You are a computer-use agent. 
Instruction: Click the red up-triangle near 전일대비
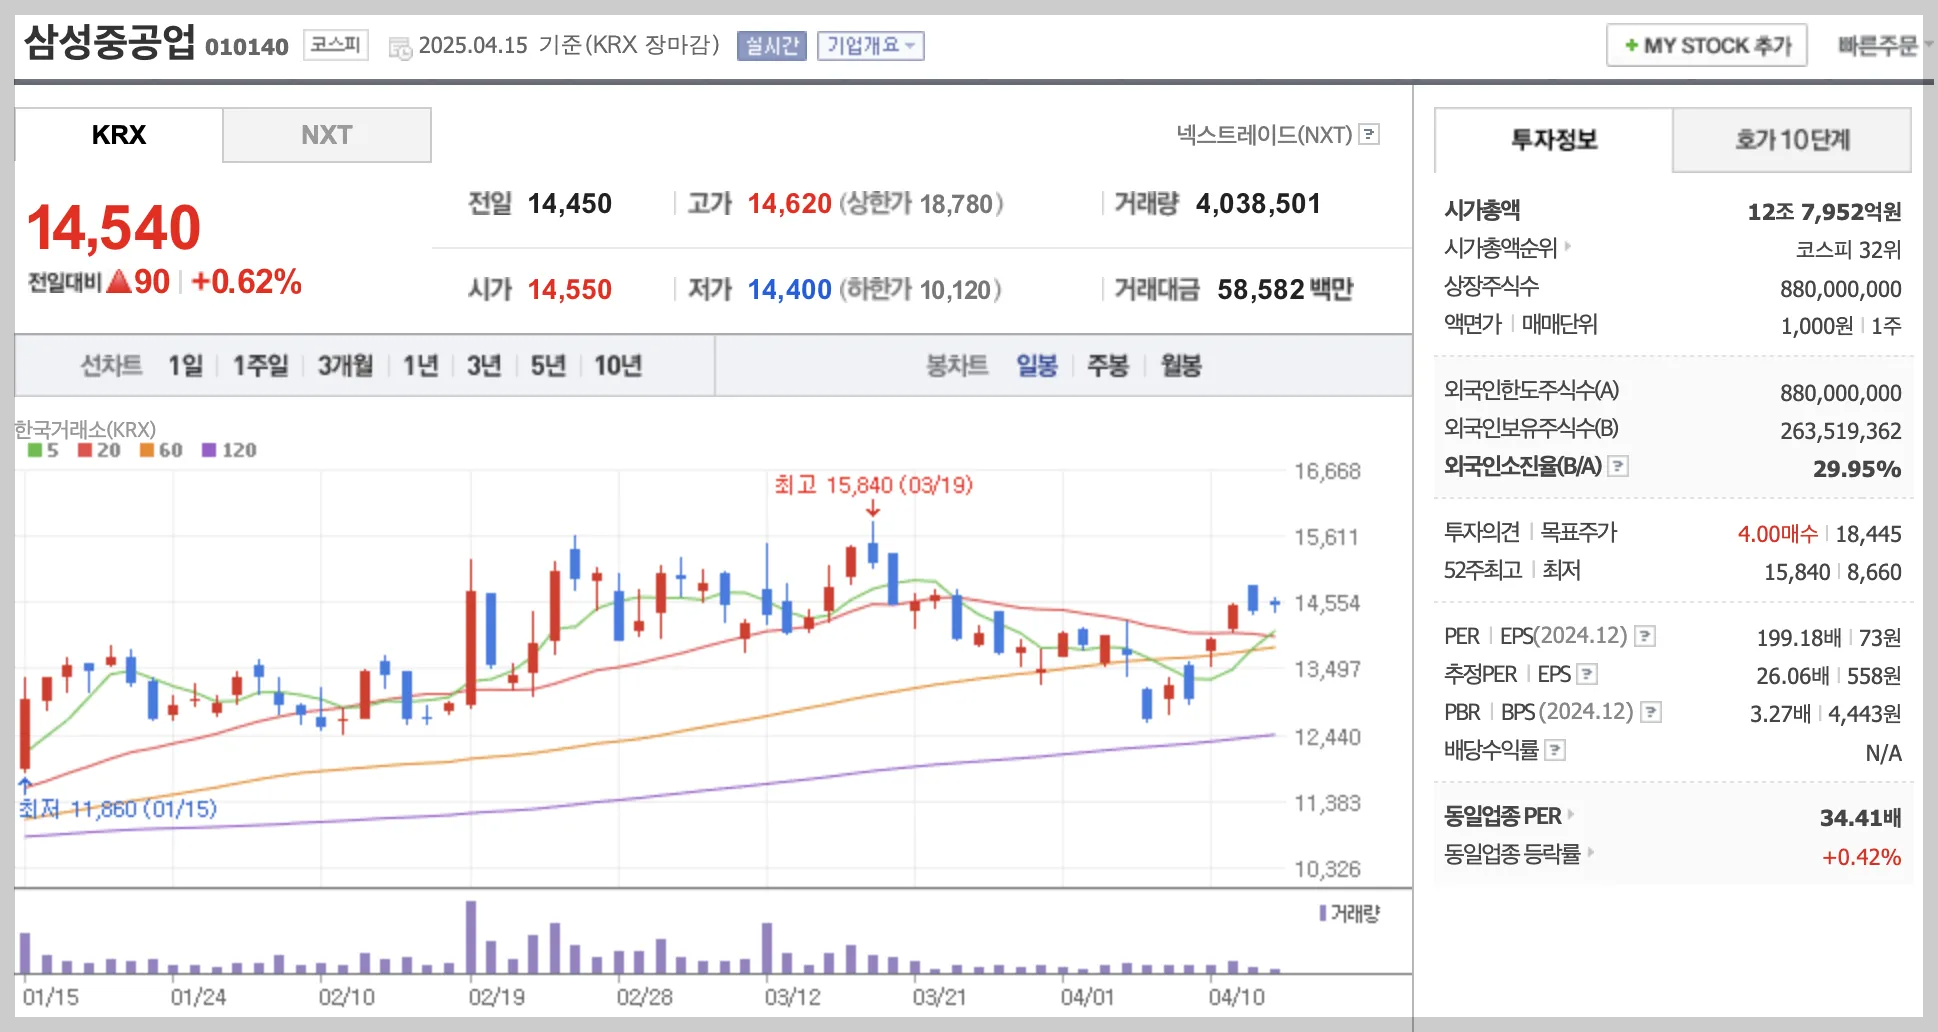pos(119,281)
